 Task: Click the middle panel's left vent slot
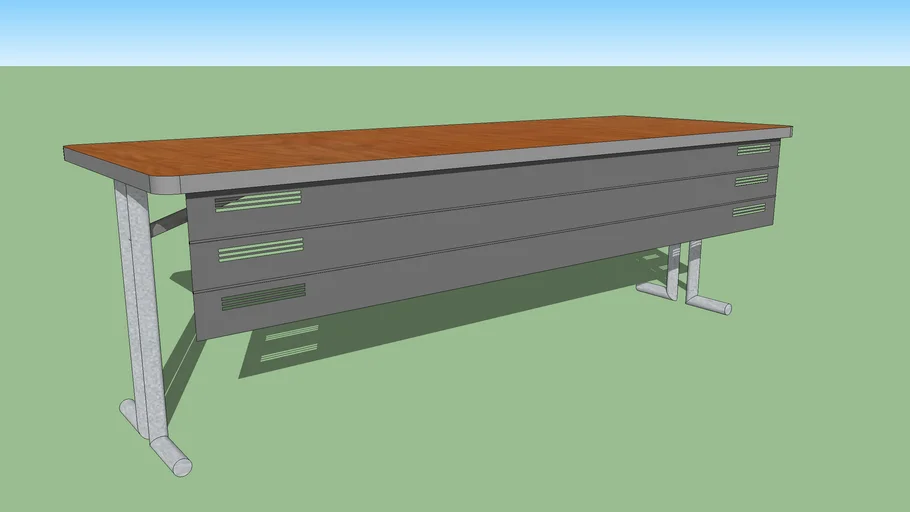click(x=260, y=249)
